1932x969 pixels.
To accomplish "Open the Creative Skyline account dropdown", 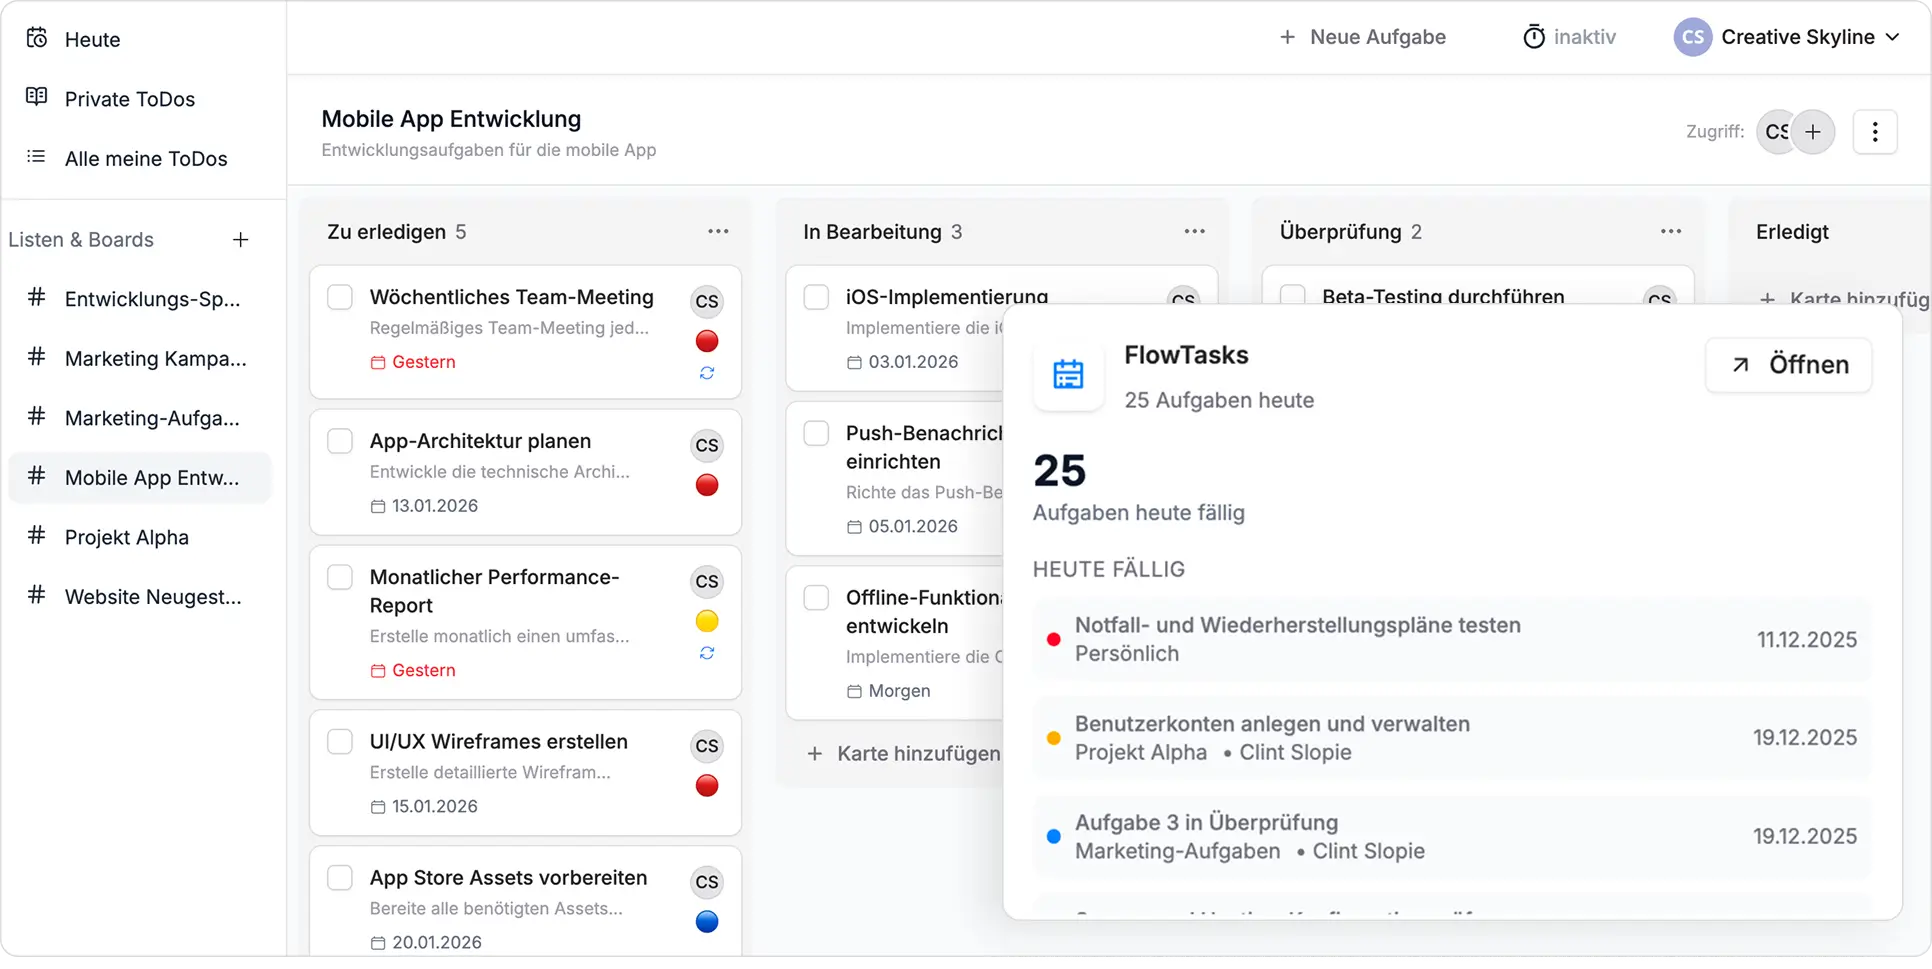I will (1790, 37).
